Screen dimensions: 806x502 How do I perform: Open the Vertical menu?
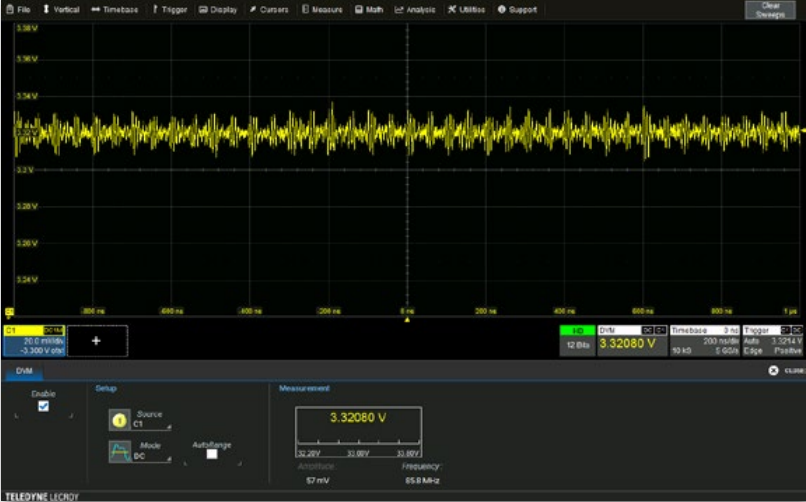click(61, 9)
